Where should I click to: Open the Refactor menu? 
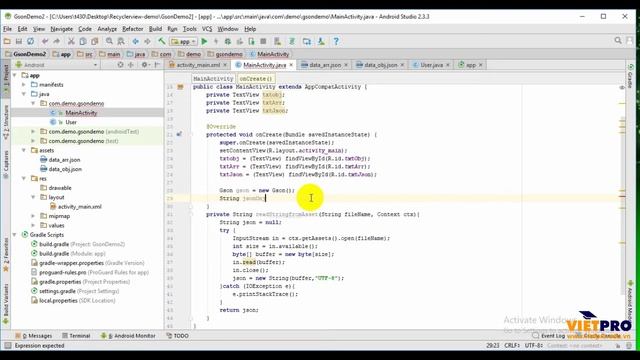point(133,29)
